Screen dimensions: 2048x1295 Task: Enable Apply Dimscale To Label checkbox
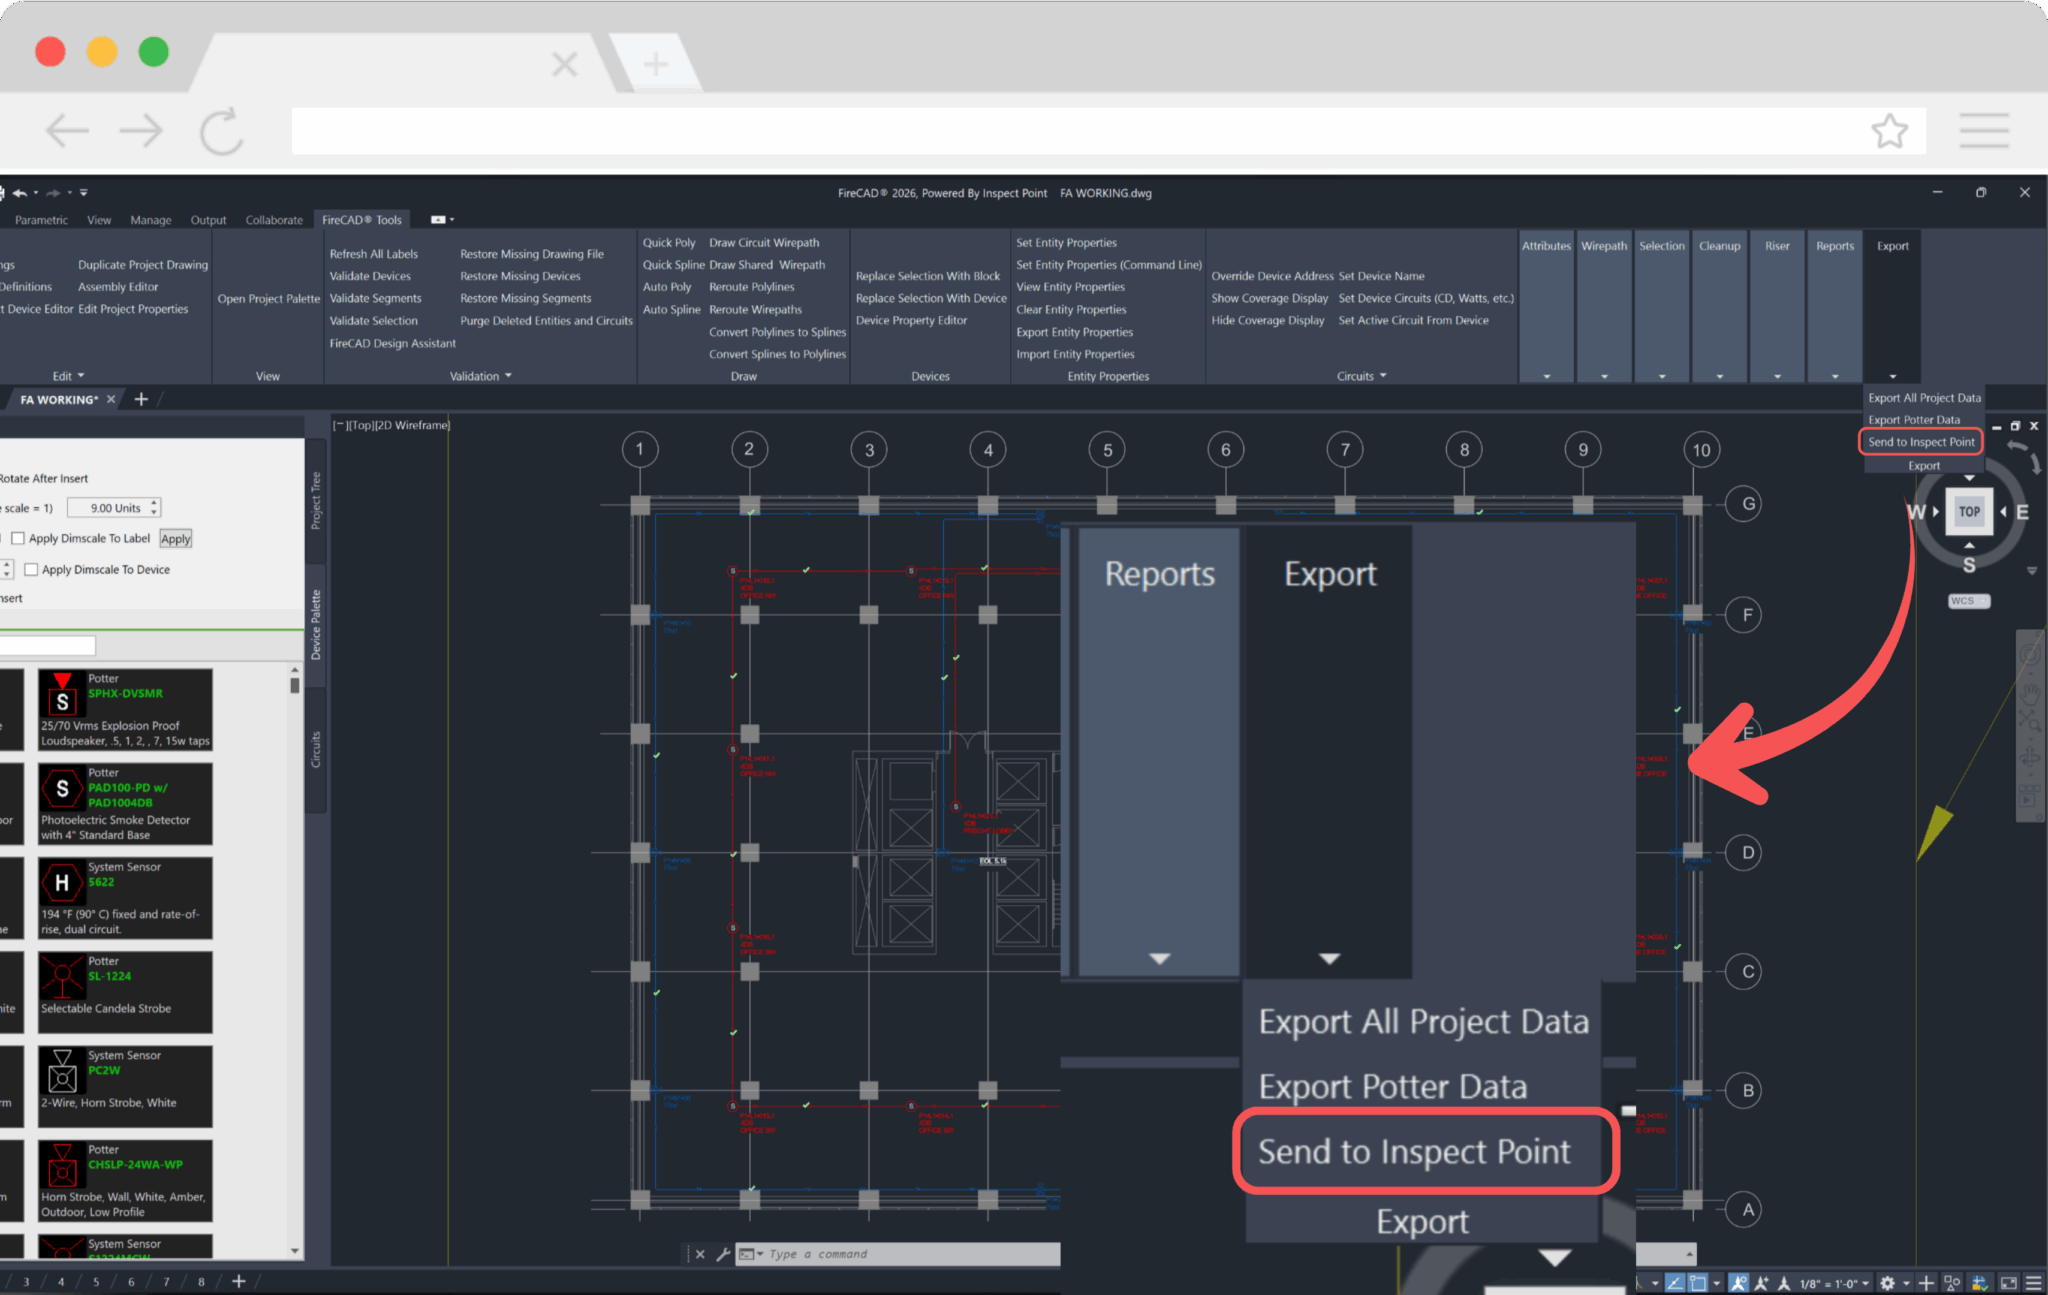[x=18, y=538]
